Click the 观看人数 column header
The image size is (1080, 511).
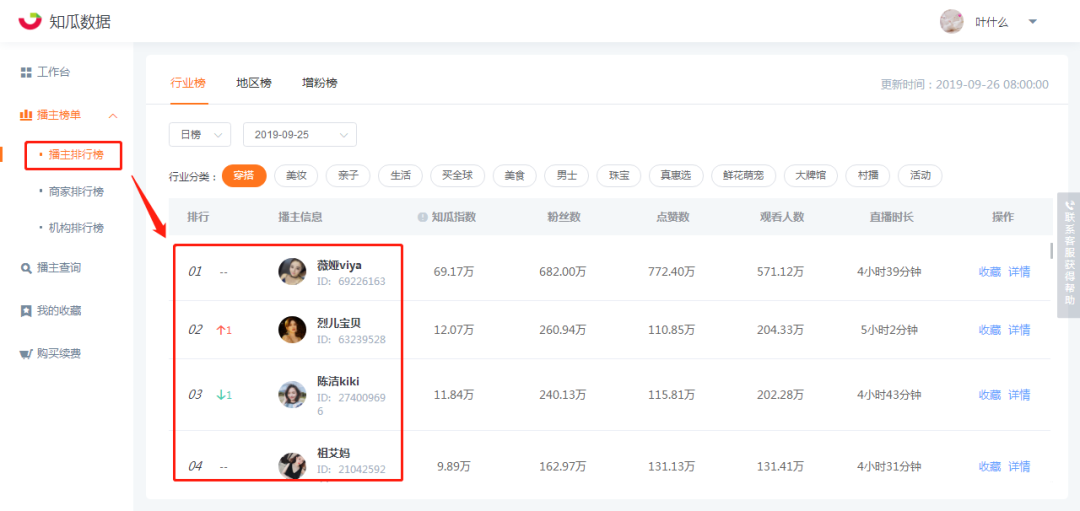coord(782,217)
